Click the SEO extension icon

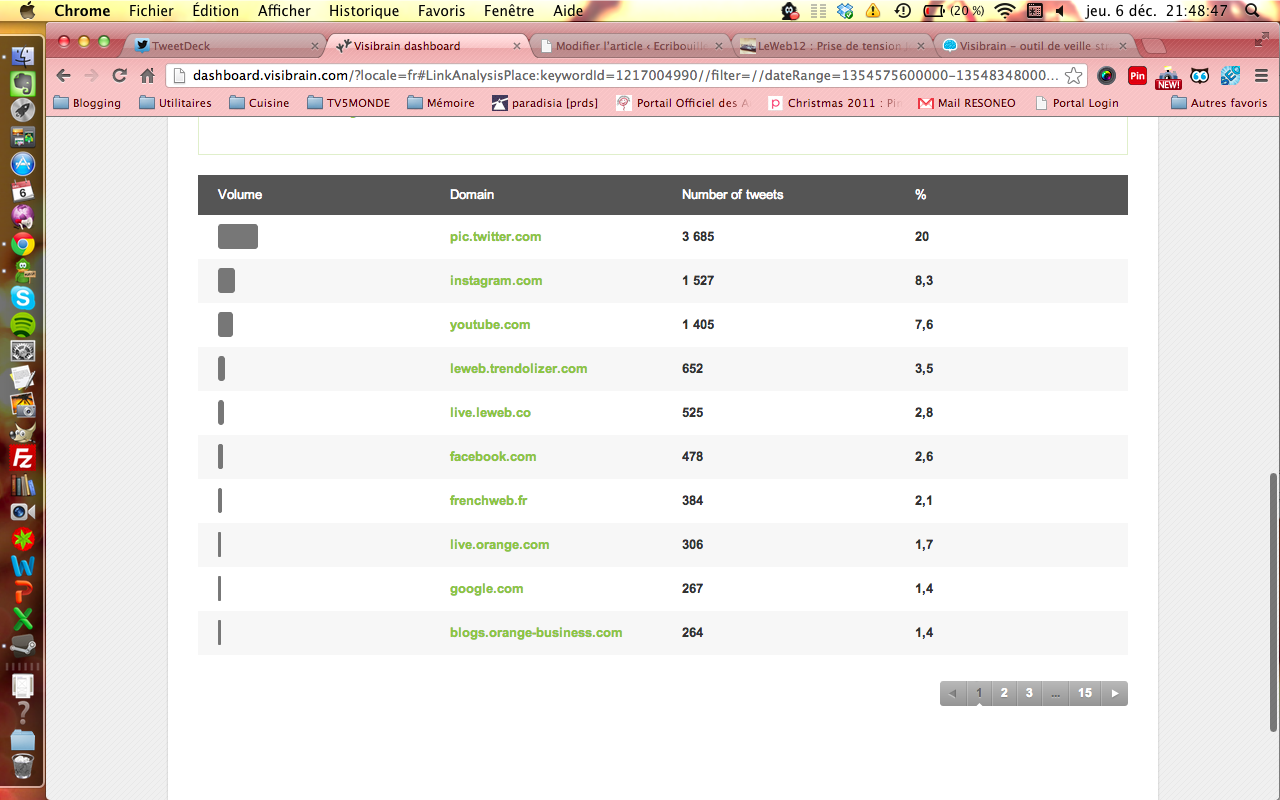(x=1230, y=75)
